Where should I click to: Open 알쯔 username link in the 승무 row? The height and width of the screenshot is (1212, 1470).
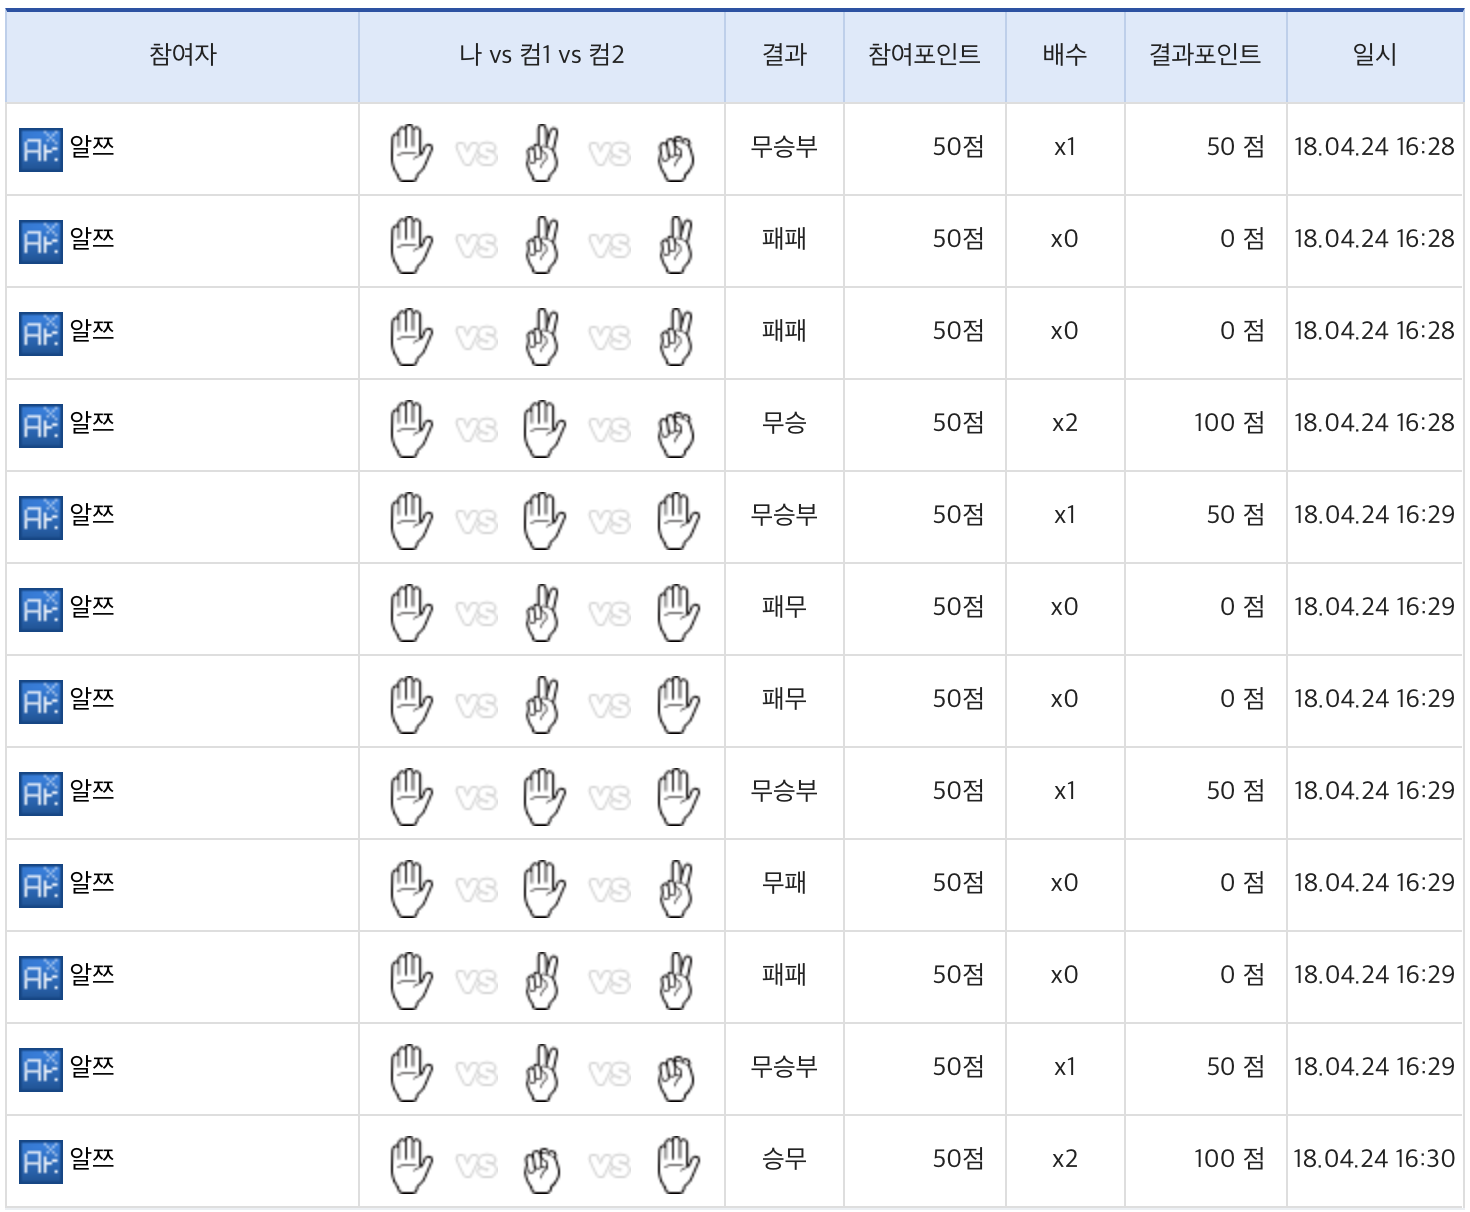(92, 1158)
